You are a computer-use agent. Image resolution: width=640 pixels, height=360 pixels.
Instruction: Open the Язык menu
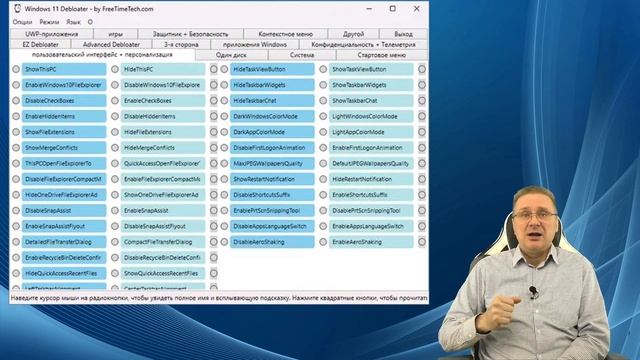(x=73, y=22)
